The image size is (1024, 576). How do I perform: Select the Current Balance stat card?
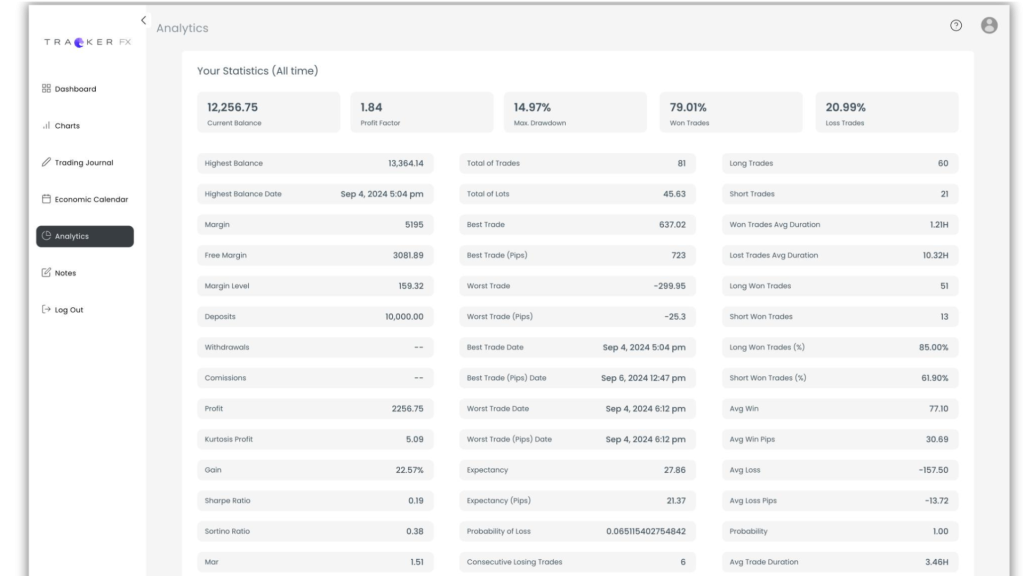(268, 111)
